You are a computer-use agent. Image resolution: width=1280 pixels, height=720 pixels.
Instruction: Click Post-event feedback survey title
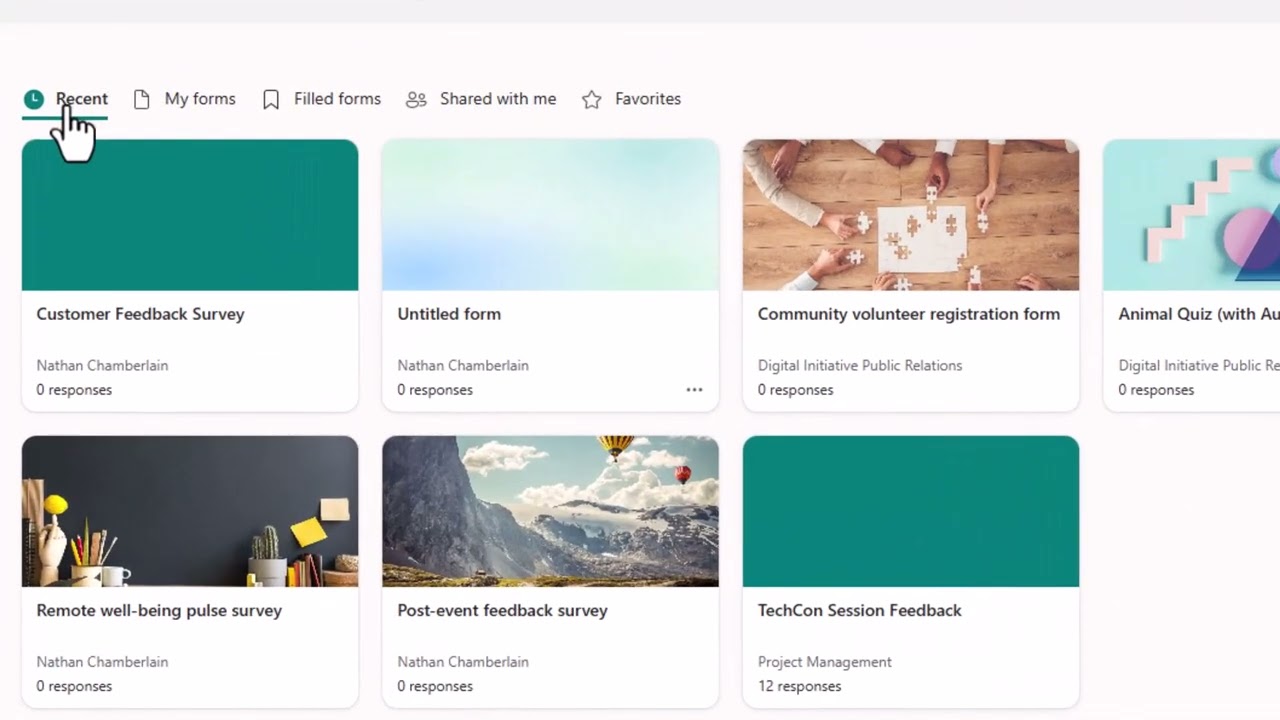tap(502, 610)
